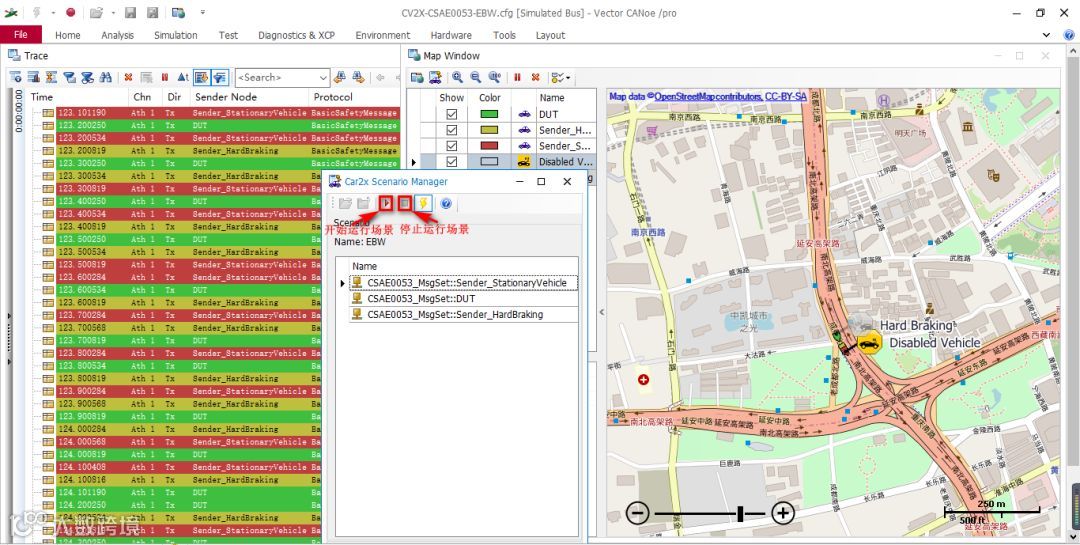Collapse the ribbon with top-right chevron

[1046, 35]
